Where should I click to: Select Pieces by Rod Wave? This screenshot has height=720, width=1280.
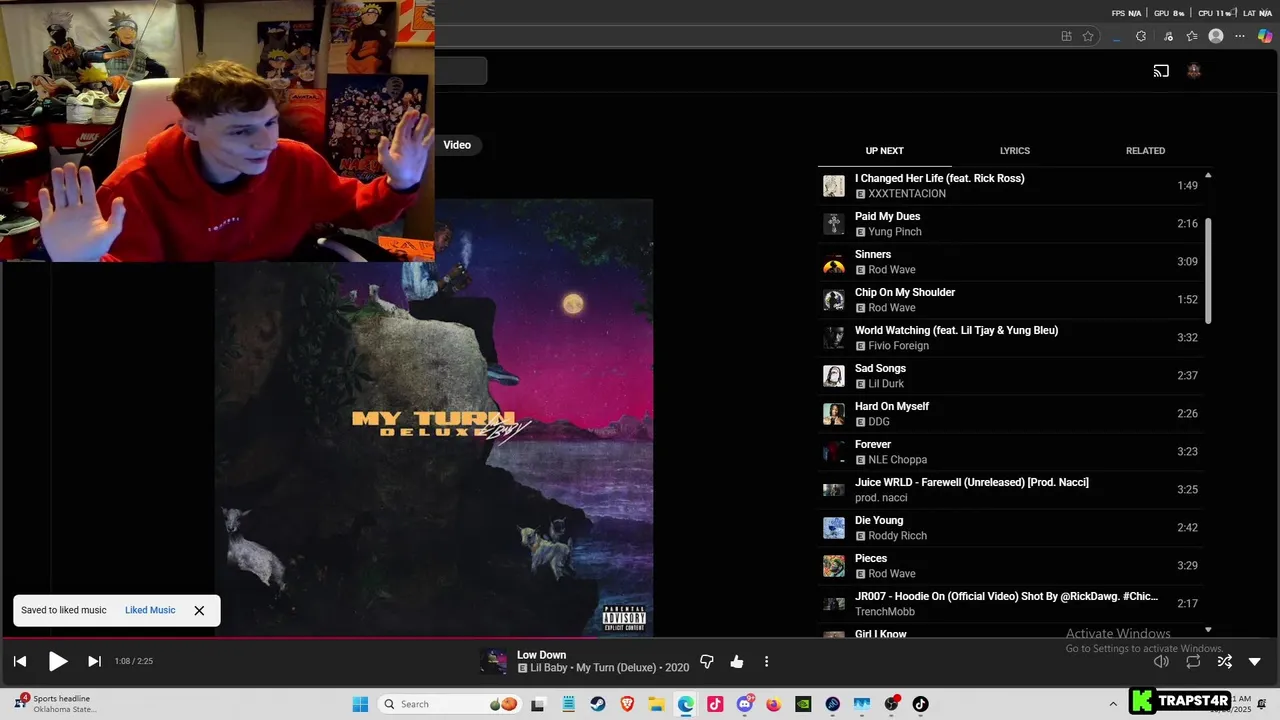[1010, 566]
